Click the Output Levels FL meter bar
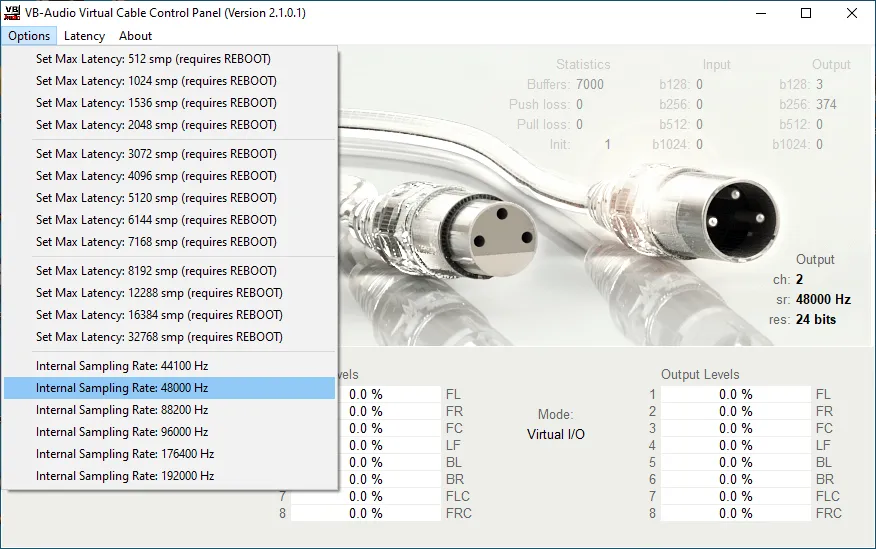The width and height of the screenshot is (876, 549). [735, 394]
